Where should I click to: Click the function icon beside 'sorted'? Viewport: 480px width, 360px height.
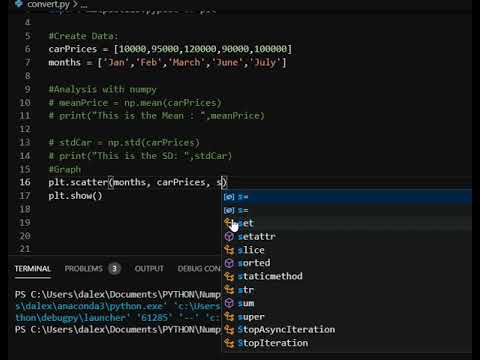coord(229,263)
